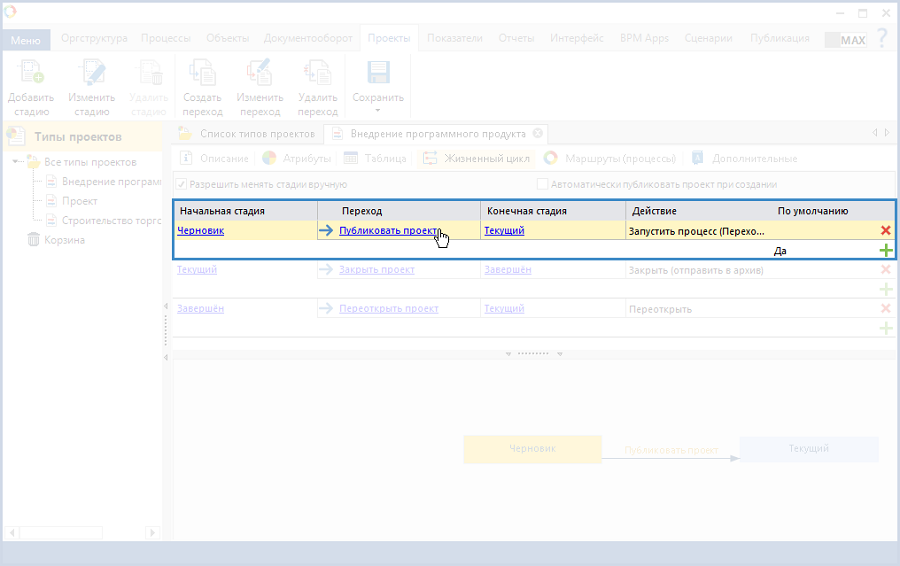Enable 'Автоматически публиковать проект при создании' checkbox

pos(543,184)
